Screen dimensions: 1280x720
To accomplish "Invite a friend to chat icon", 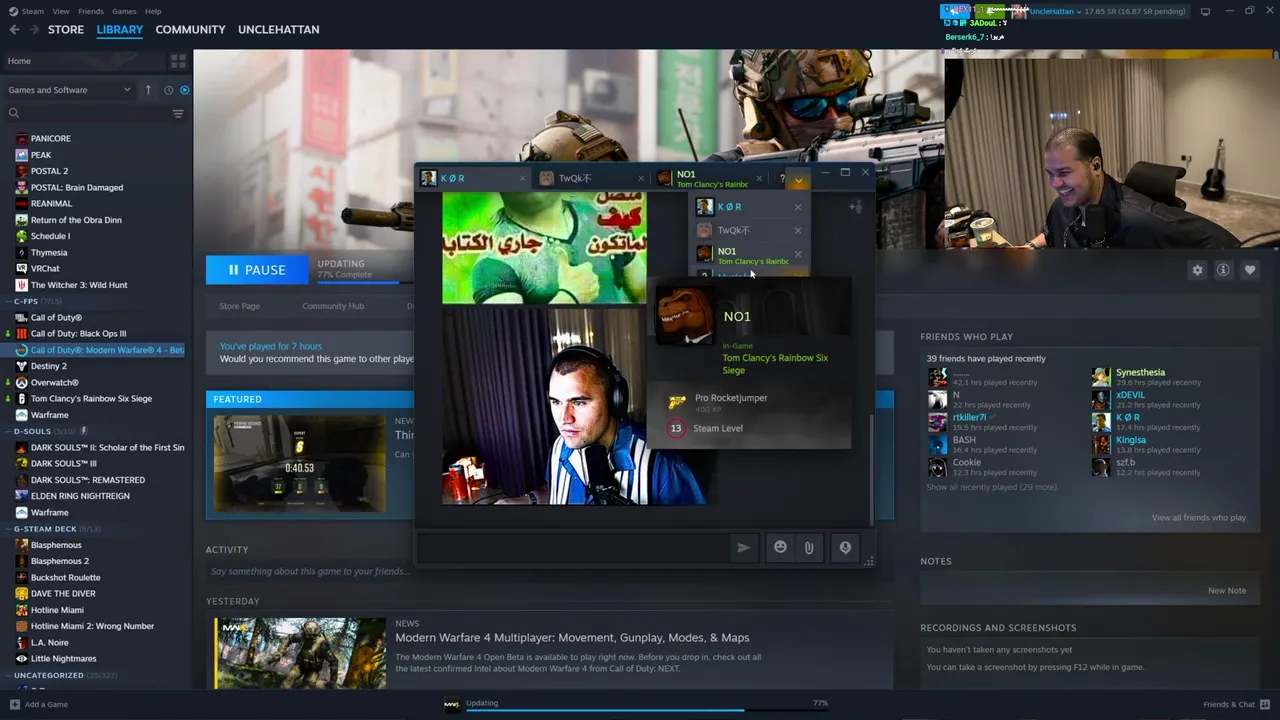I will [855, 207].
